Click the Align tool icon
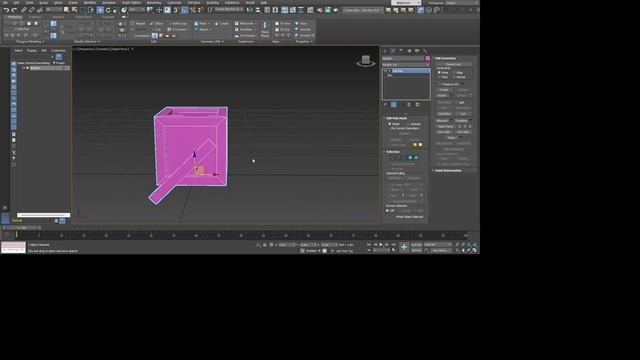This screenshot has width=640, height=360. point(258,10)
